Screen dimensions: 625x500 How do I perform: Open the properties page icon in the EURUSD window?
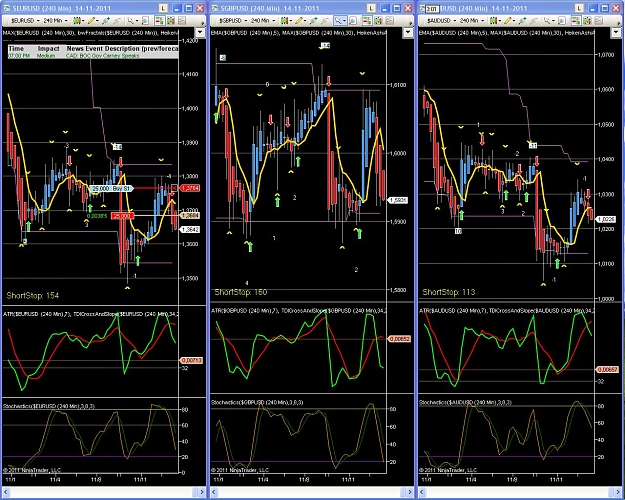click(x=145, y=20)
